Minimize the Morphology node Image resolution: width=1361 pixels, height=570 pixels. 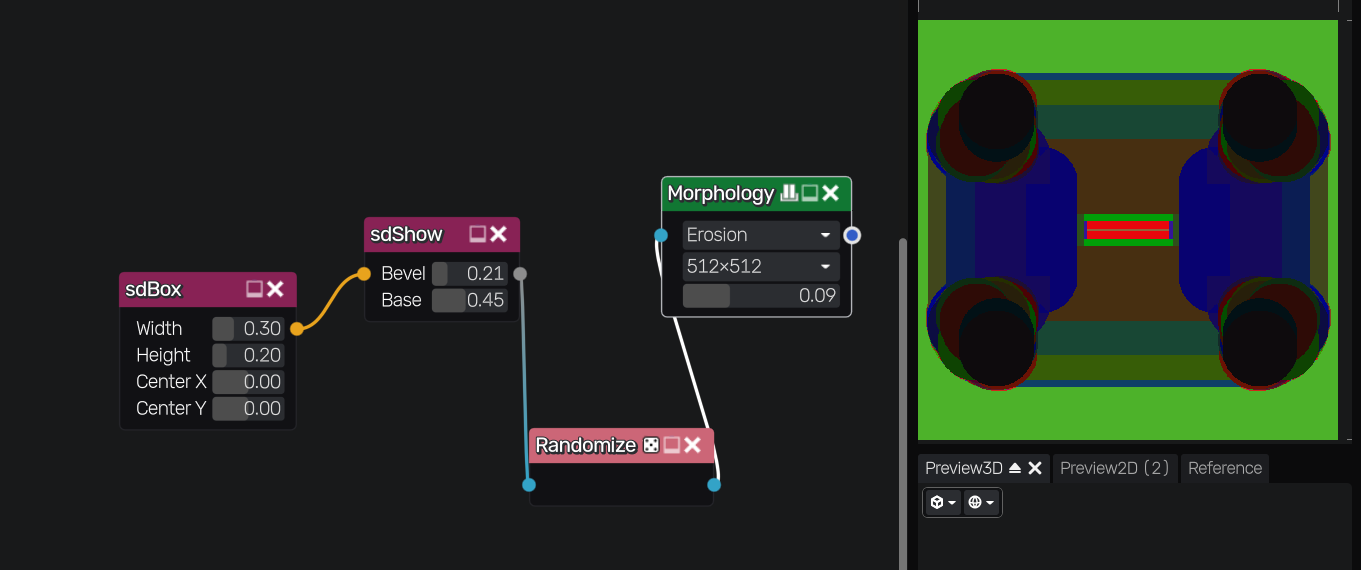[x=810, y=193]
